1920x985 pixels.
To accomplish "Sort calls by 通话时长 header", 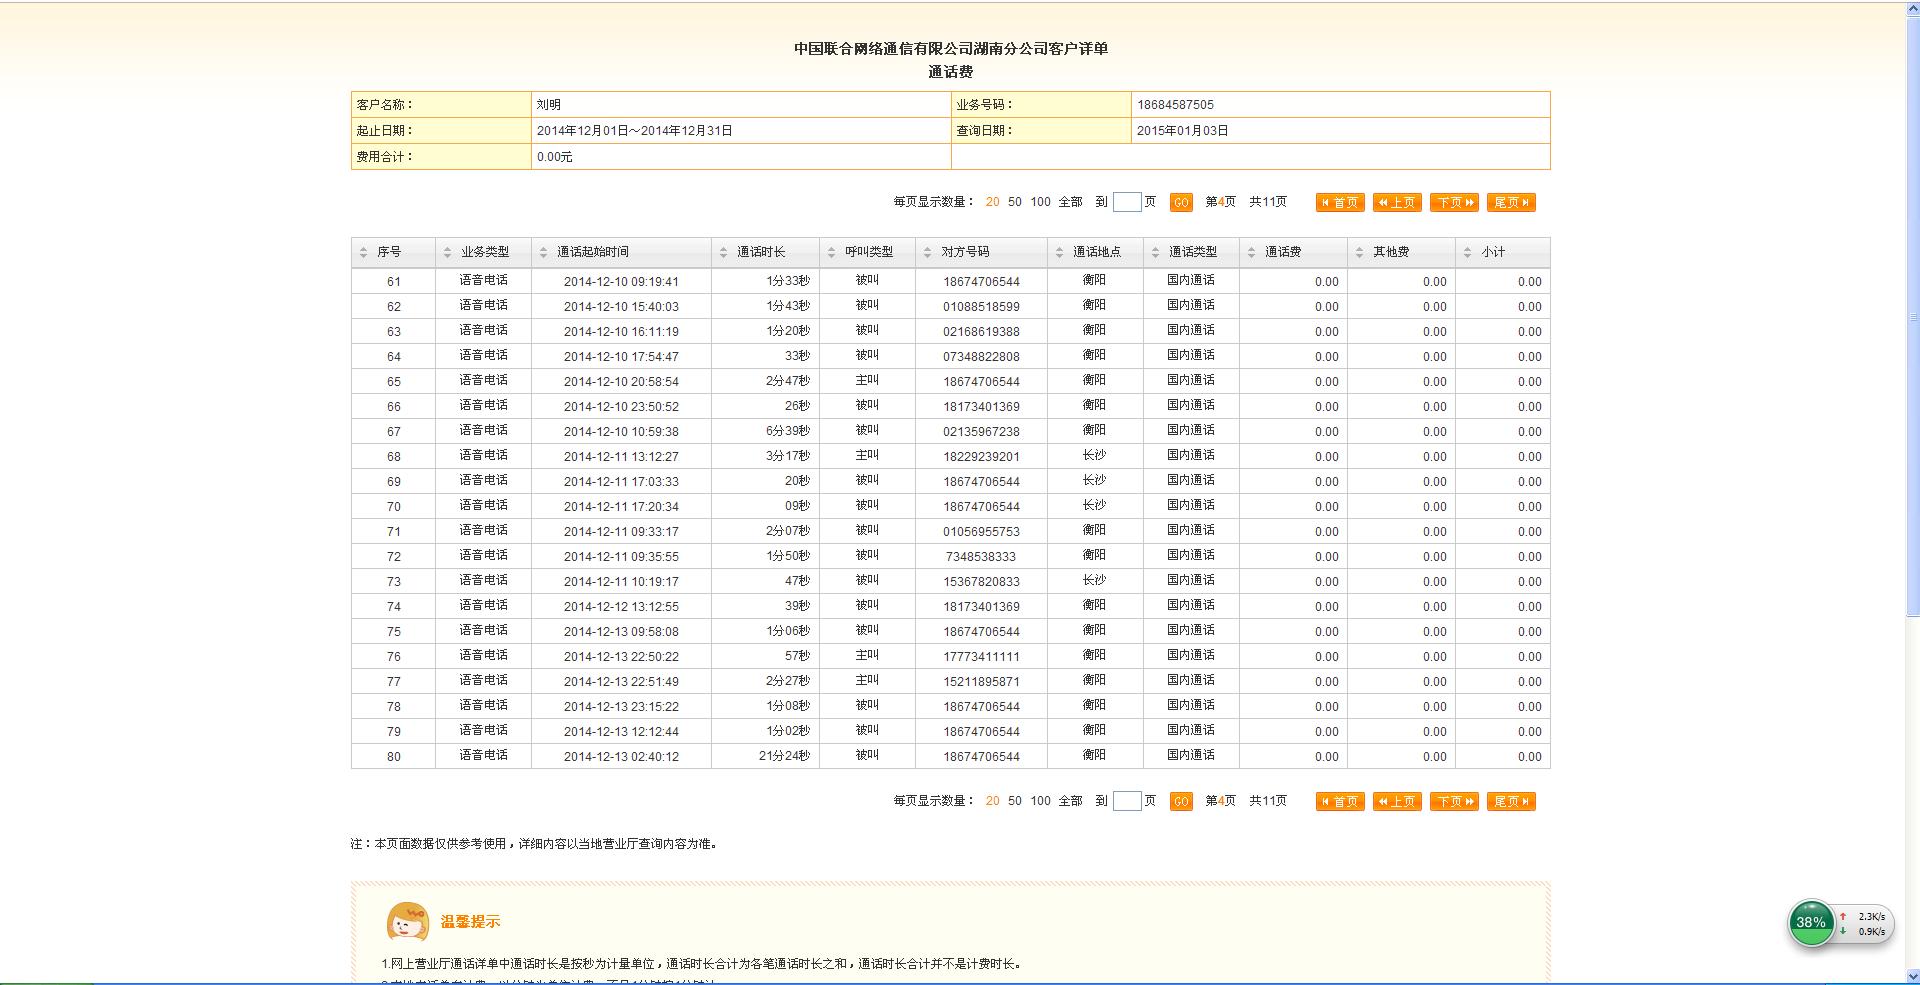I will coord(760,252).
